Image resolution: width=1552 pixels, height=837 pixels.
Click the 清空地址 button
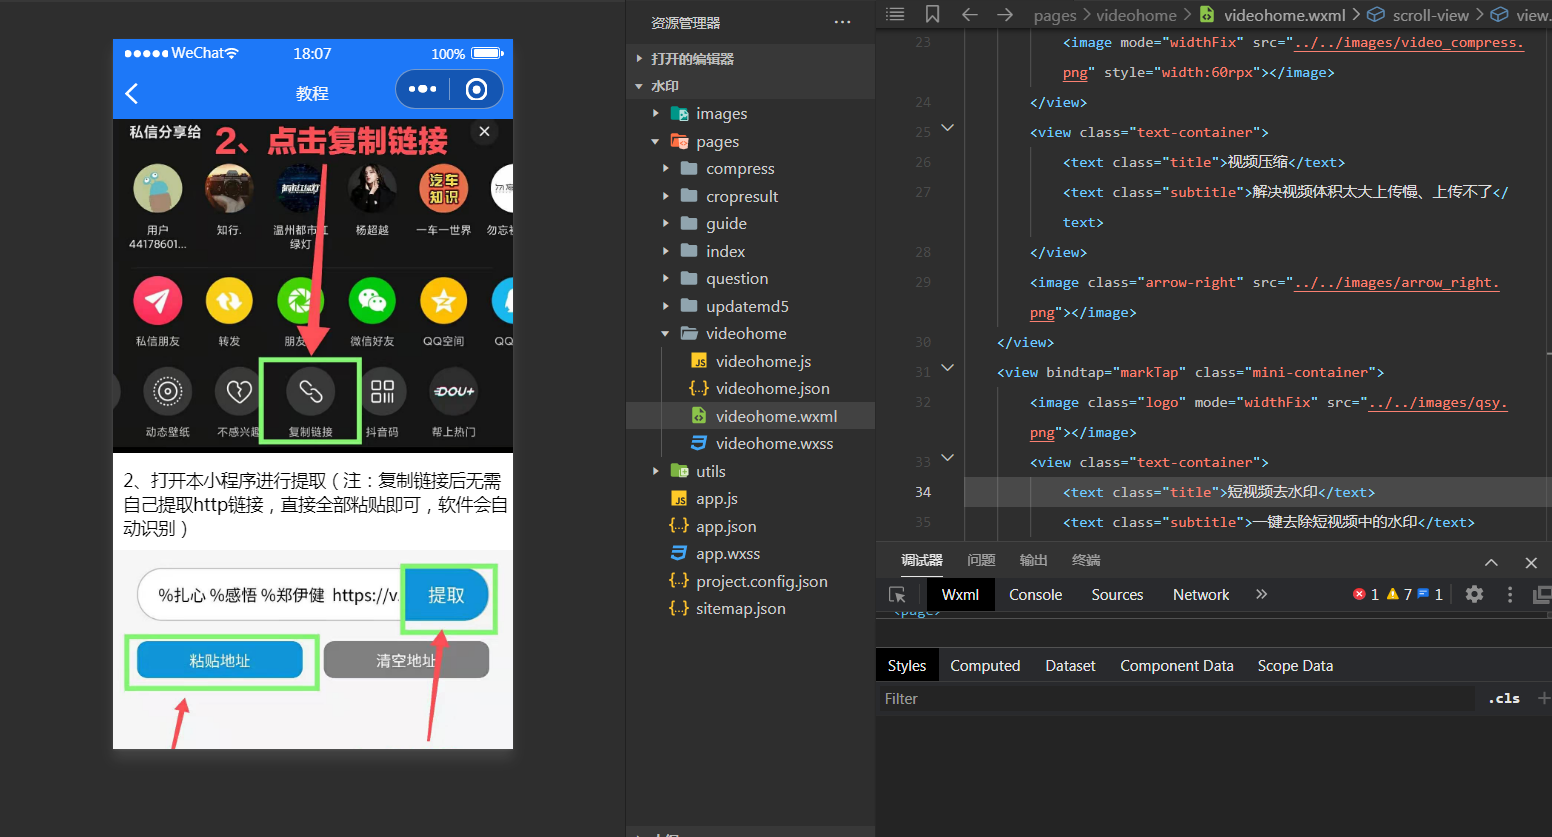point(406,660)
